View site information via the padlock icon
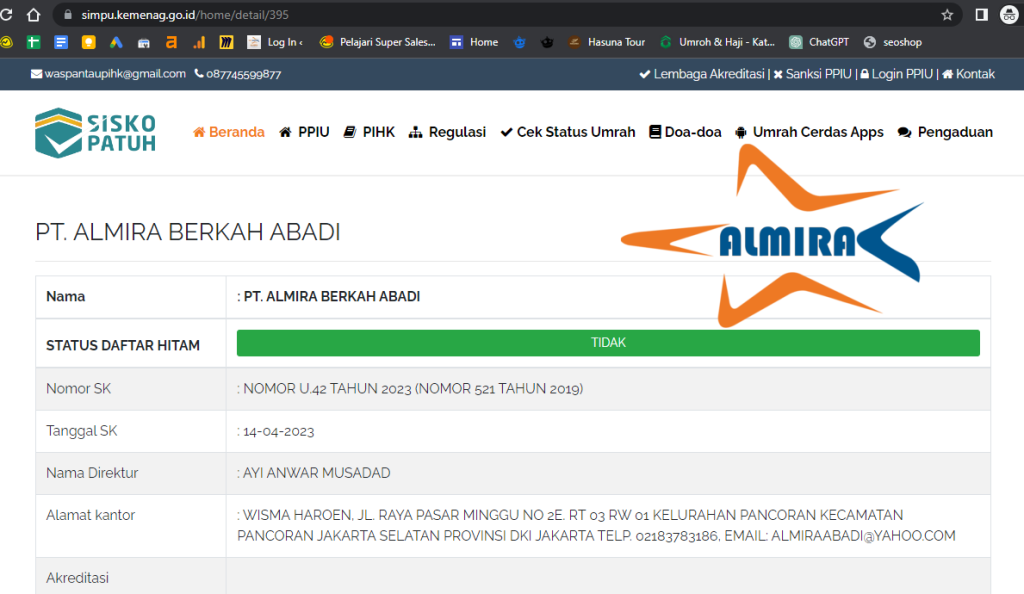Image resolution: width=1024 pixels, height=594 pixels. click(x=67, y=14)
